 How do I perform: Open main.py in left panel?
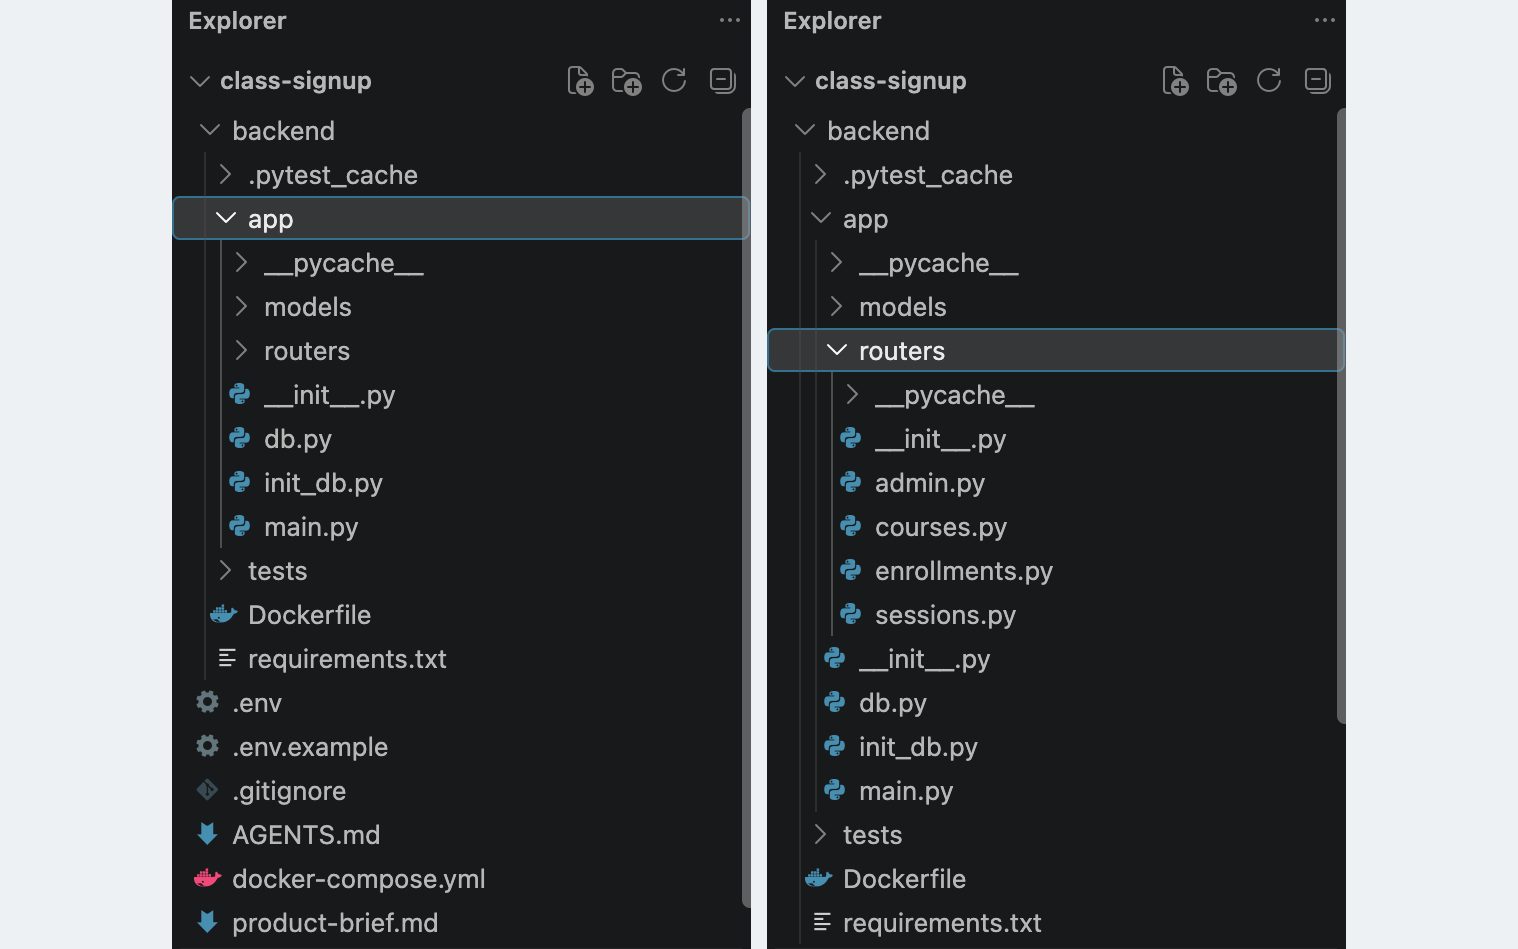[x=311, y=527]
